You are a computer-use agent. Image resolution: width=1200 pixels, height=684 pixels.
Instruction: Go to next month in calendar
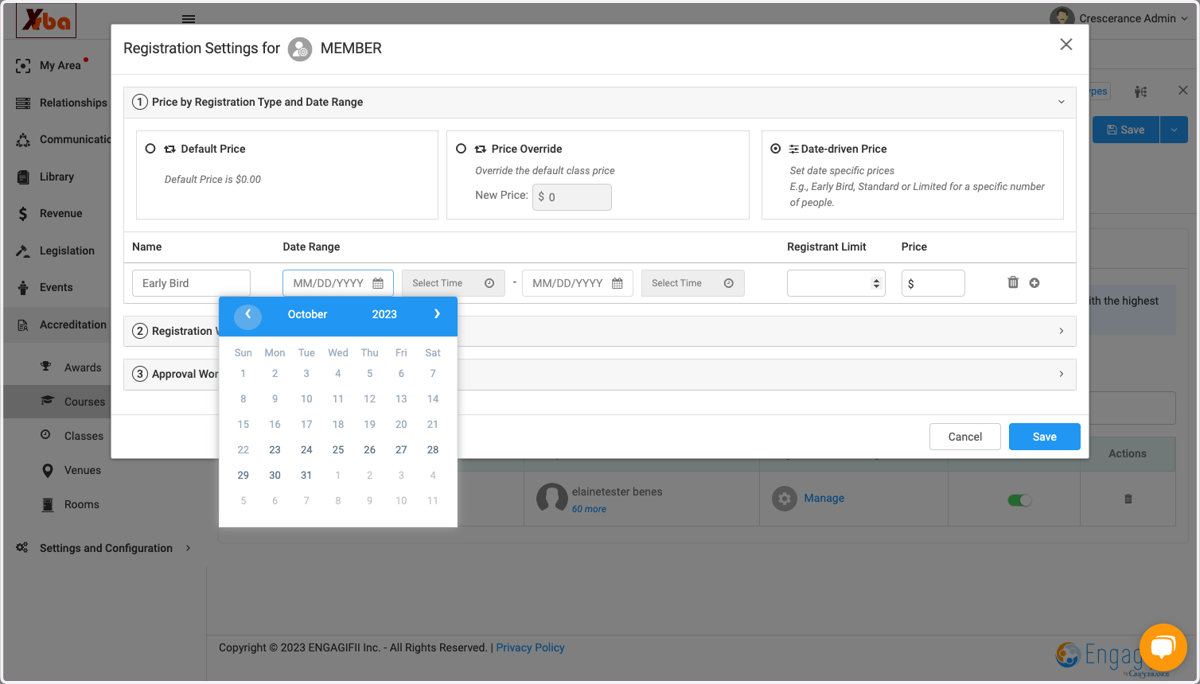pyautogui.click(x=437, y=314)
